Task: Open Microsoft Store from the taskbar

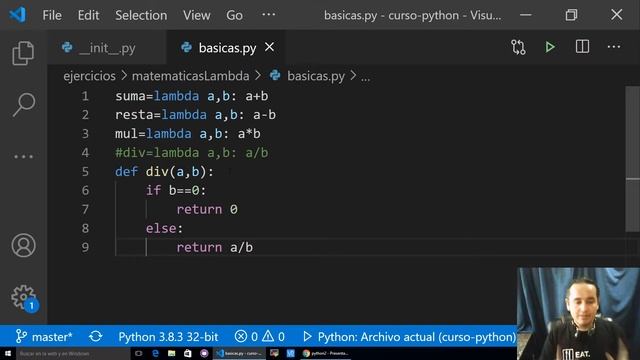Action: click(x=187, y=353)
